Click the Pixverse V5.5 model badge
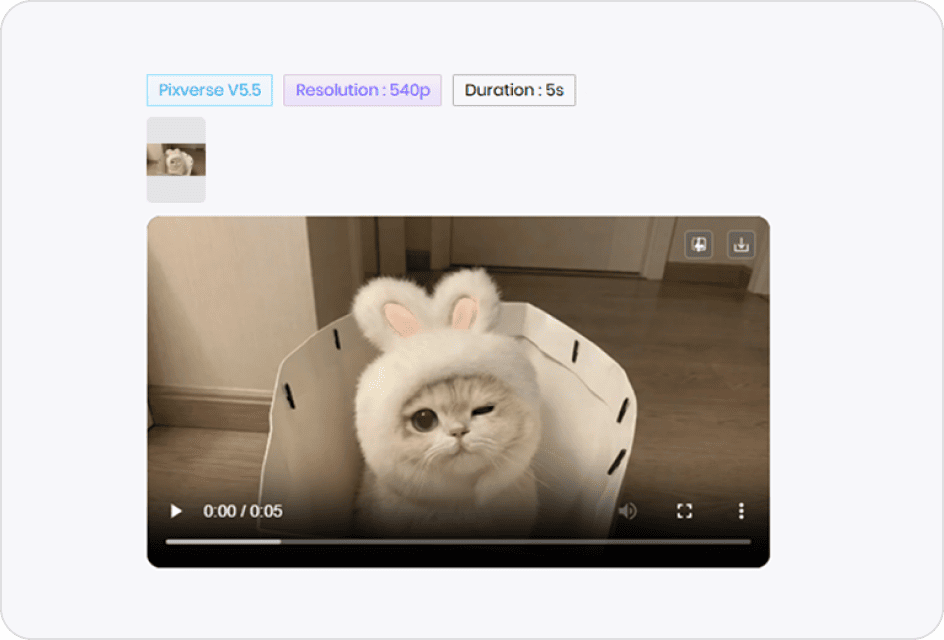 209,90
